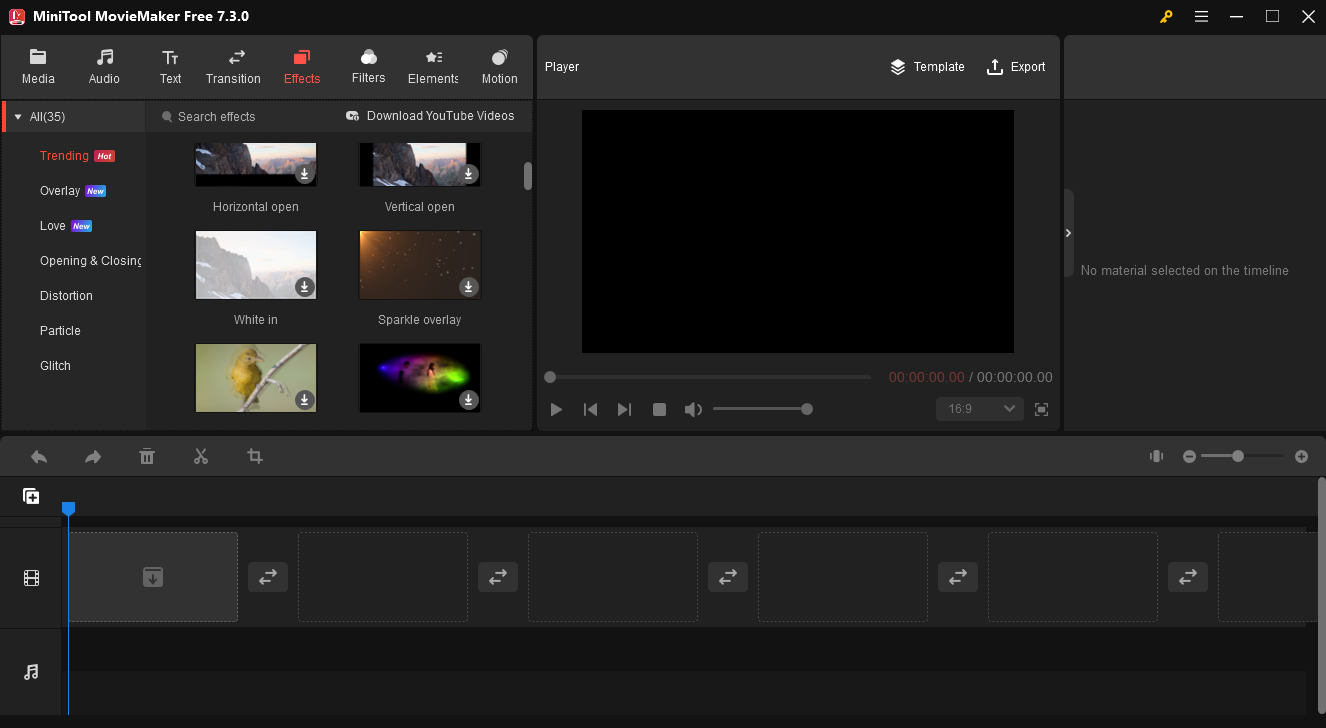The height and width of the screenshot is (728, 1326).
Task: Click the blue timeline playhead
Action: click(68, 509)
